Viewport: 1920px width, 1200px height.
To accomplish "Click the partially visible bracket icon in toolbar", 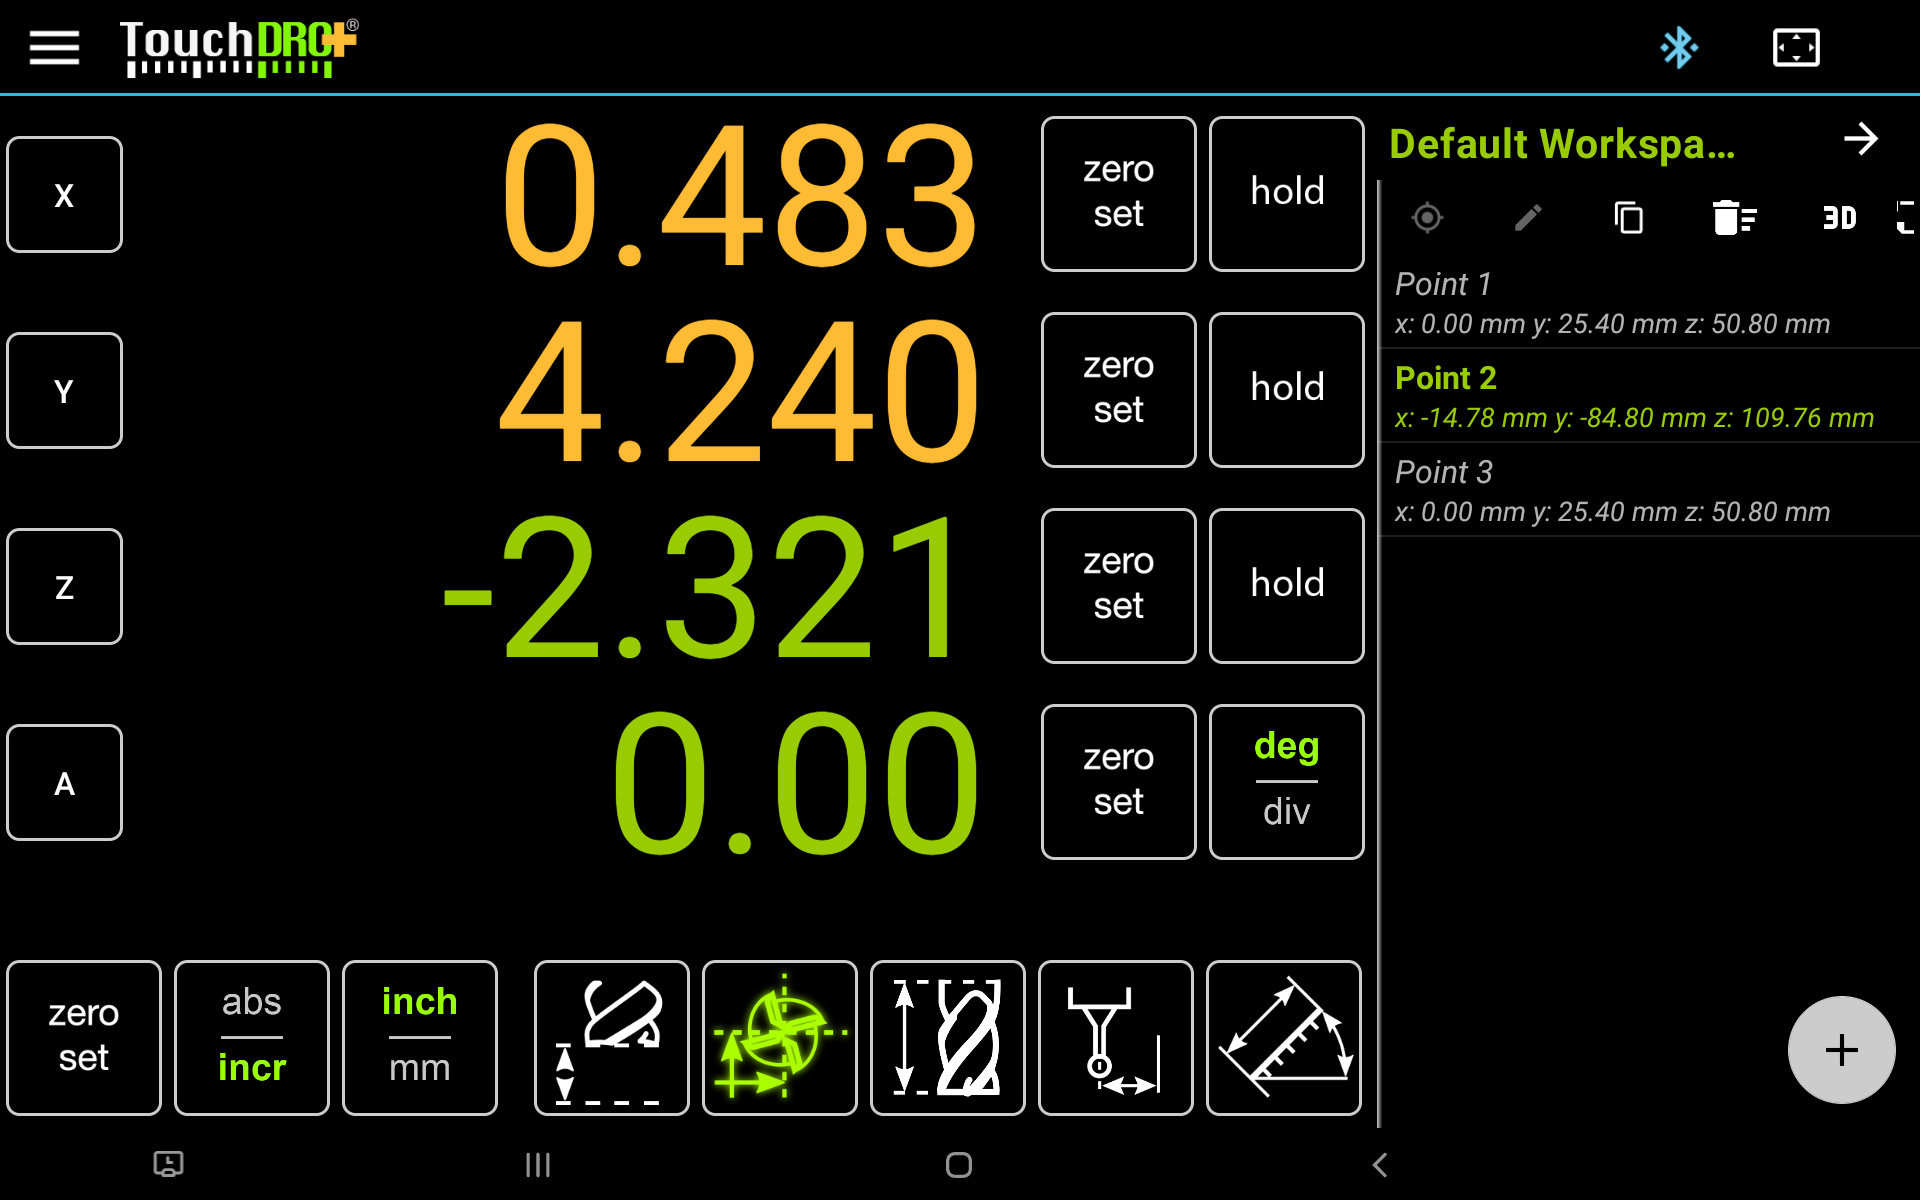I will click(1906, 217).
